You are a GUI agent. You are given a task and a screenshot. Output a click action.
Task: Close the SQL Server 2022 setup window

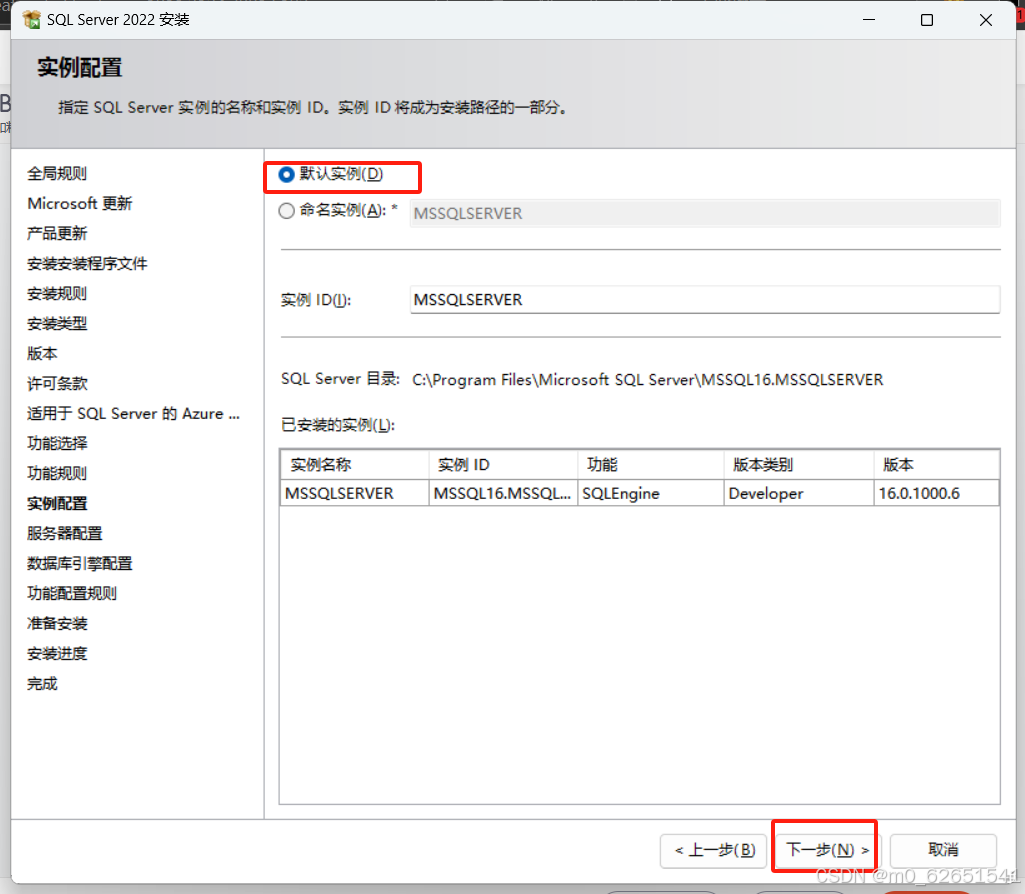(986, 20)
